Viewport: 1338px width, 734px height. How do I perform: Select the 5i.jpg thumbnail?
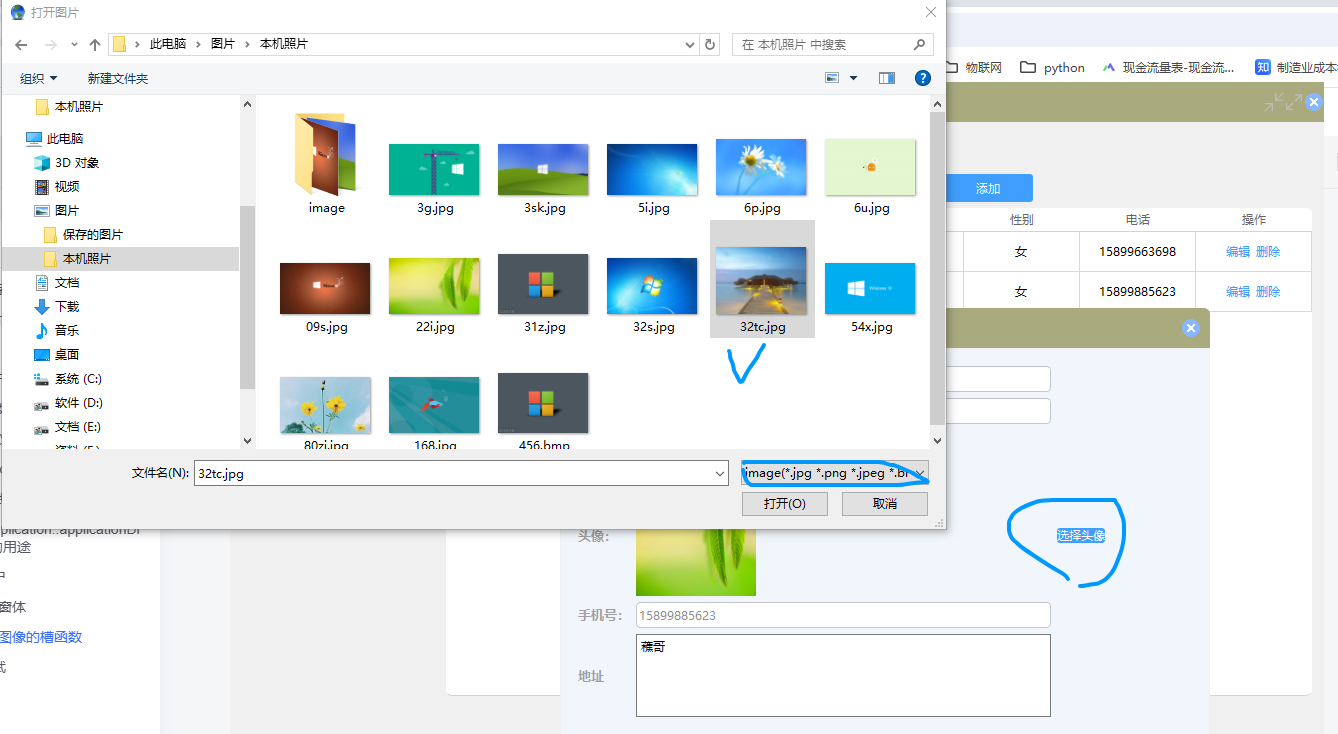pos(652,169)
